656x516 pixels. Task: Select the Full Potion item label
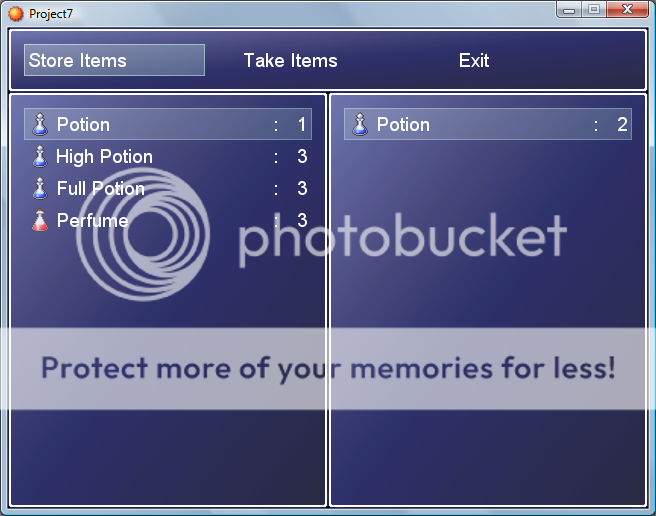click(101, 188)
